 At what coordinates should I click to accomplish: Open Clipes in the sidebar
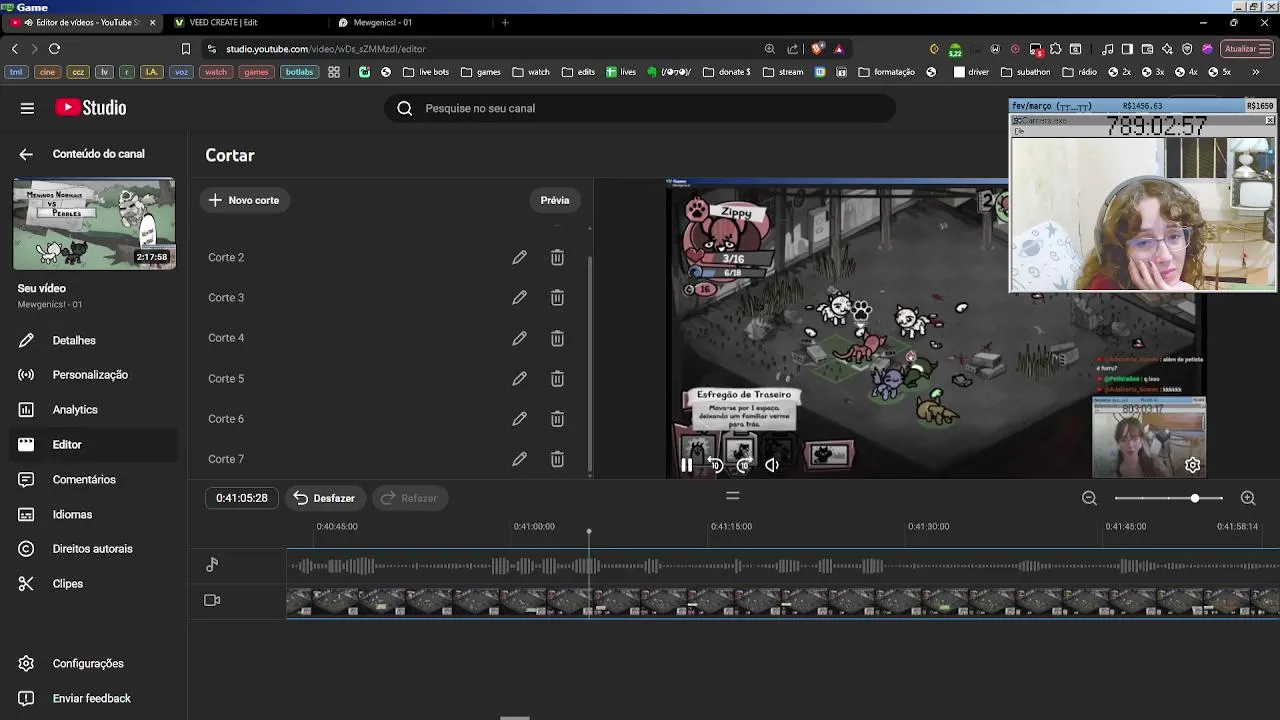tap(94, 584)
